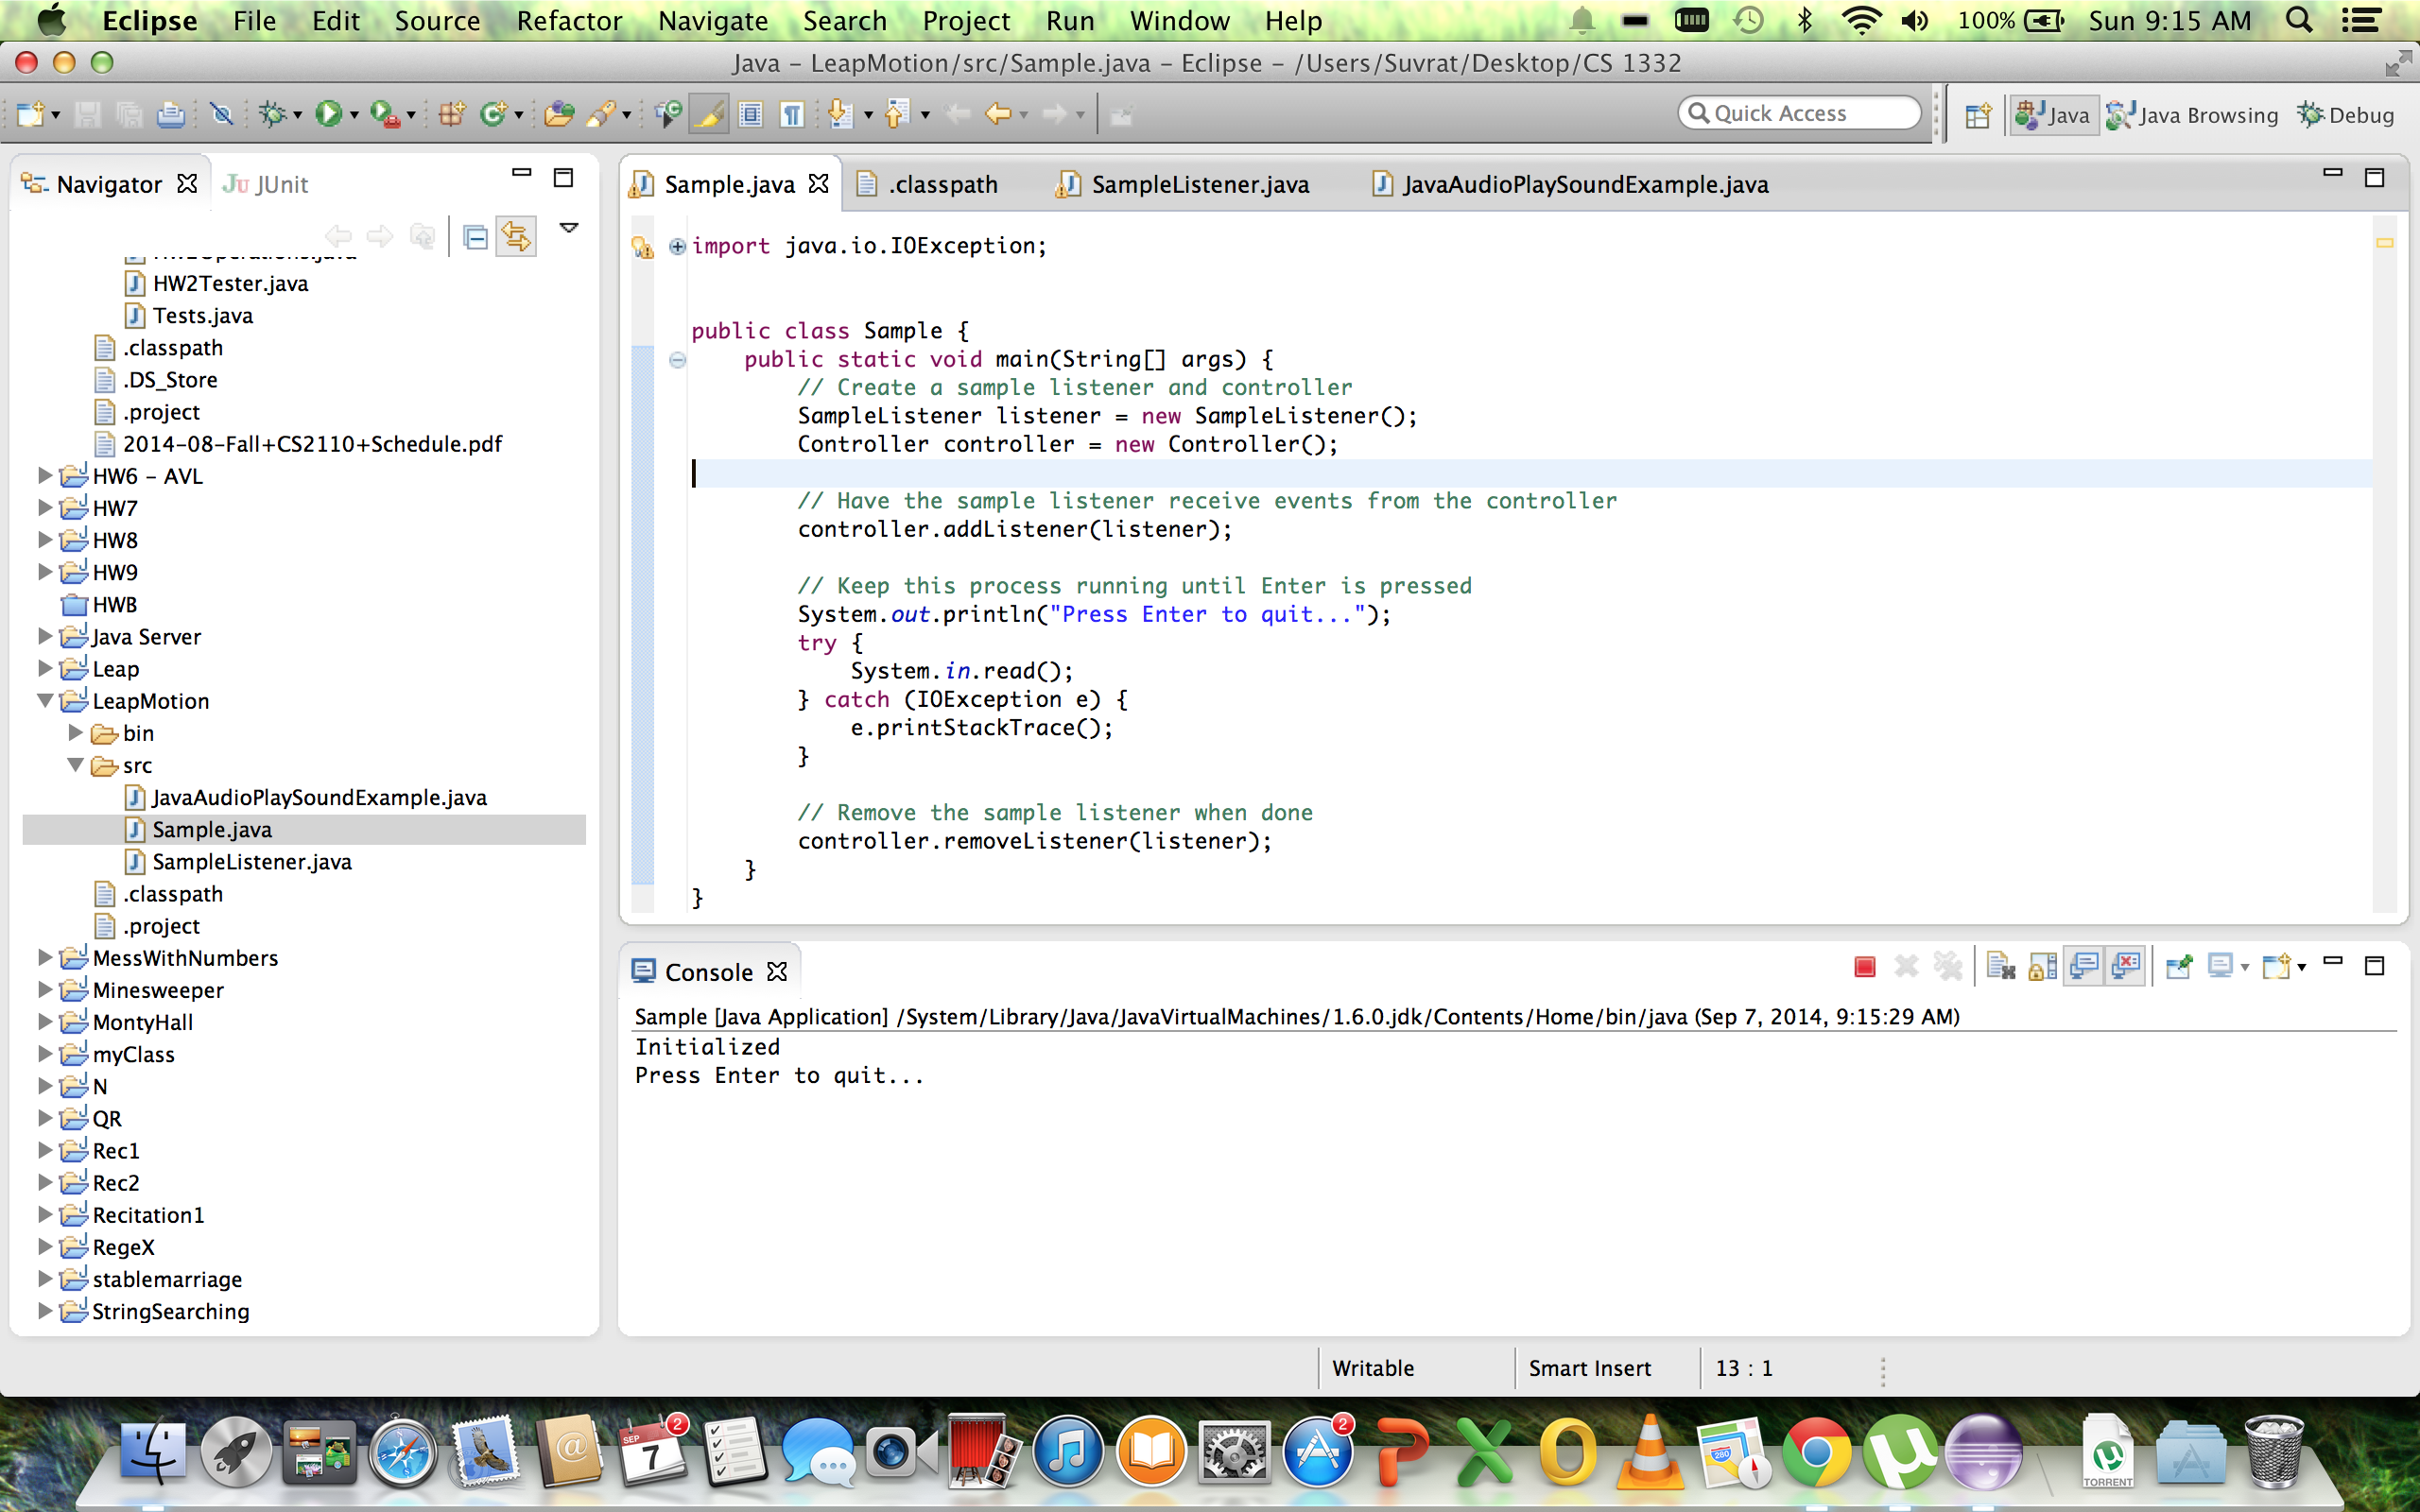Open the Navigator view menu dropdown arrow
Image resolution: width=2420 pixels, height=1512 pixels.
tap(569, 229)
